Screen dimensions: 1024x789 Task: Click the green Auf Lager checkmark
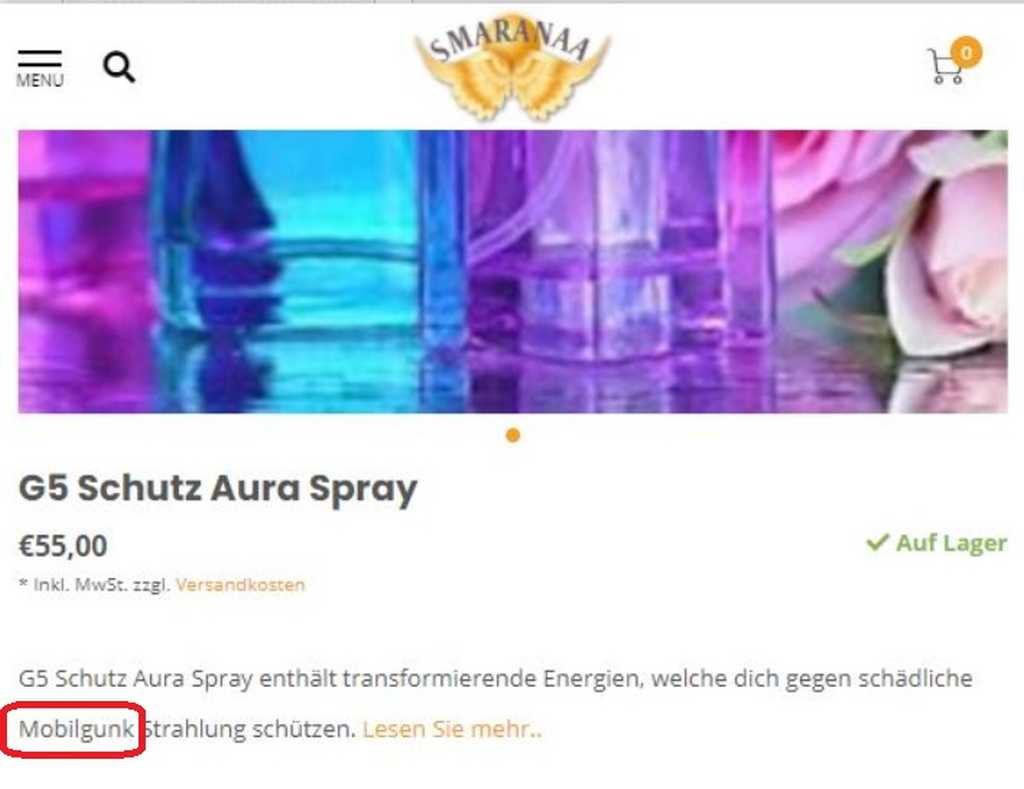pyautogui.click(x=877, y=542)
